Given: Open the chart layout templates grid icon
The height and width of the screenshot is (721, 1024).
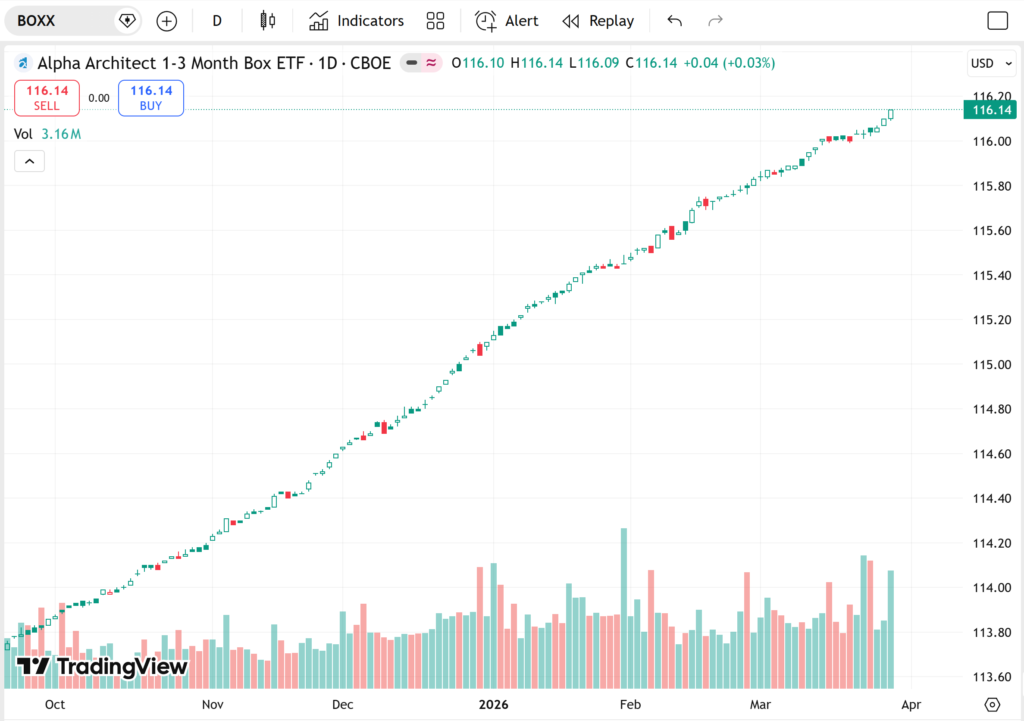Looking at the screenshot, I should 435,21.
